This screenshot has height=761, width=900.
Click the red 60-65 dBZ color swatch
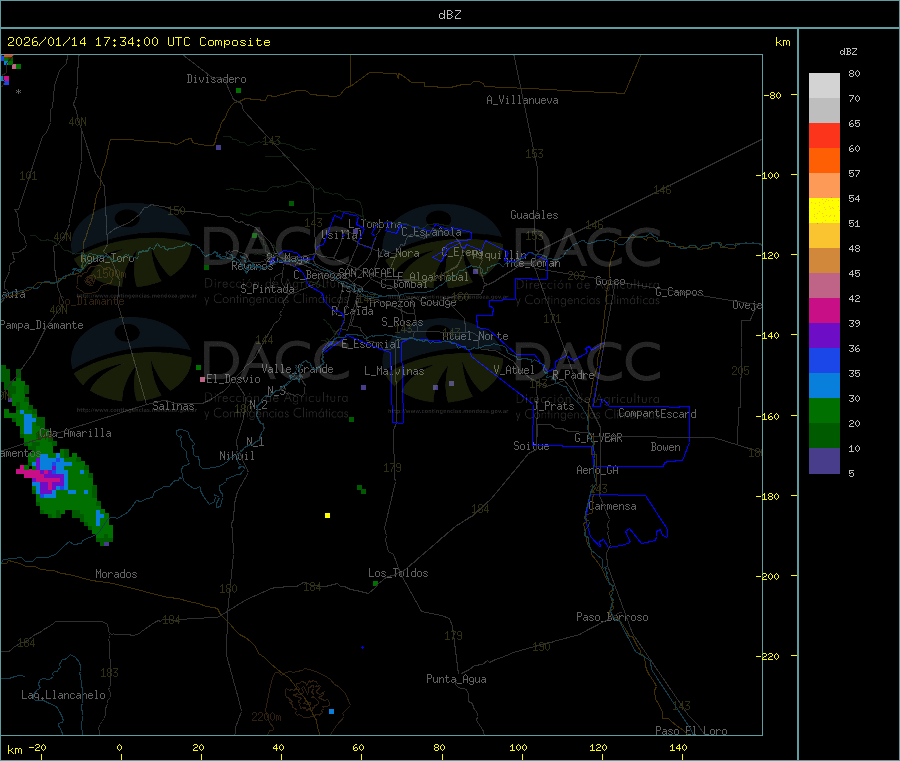(824, 135)
